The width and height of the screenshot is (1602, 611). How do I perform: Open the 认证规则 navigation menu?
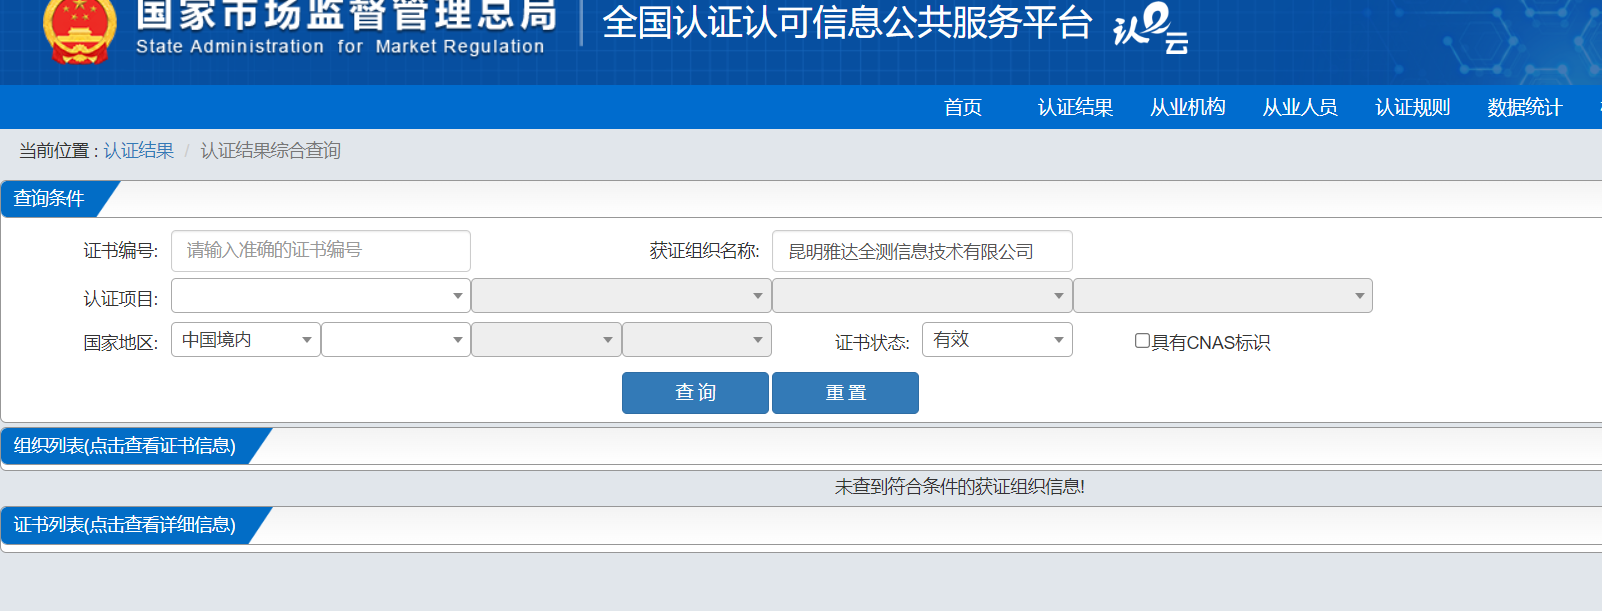click(1412, 107)
